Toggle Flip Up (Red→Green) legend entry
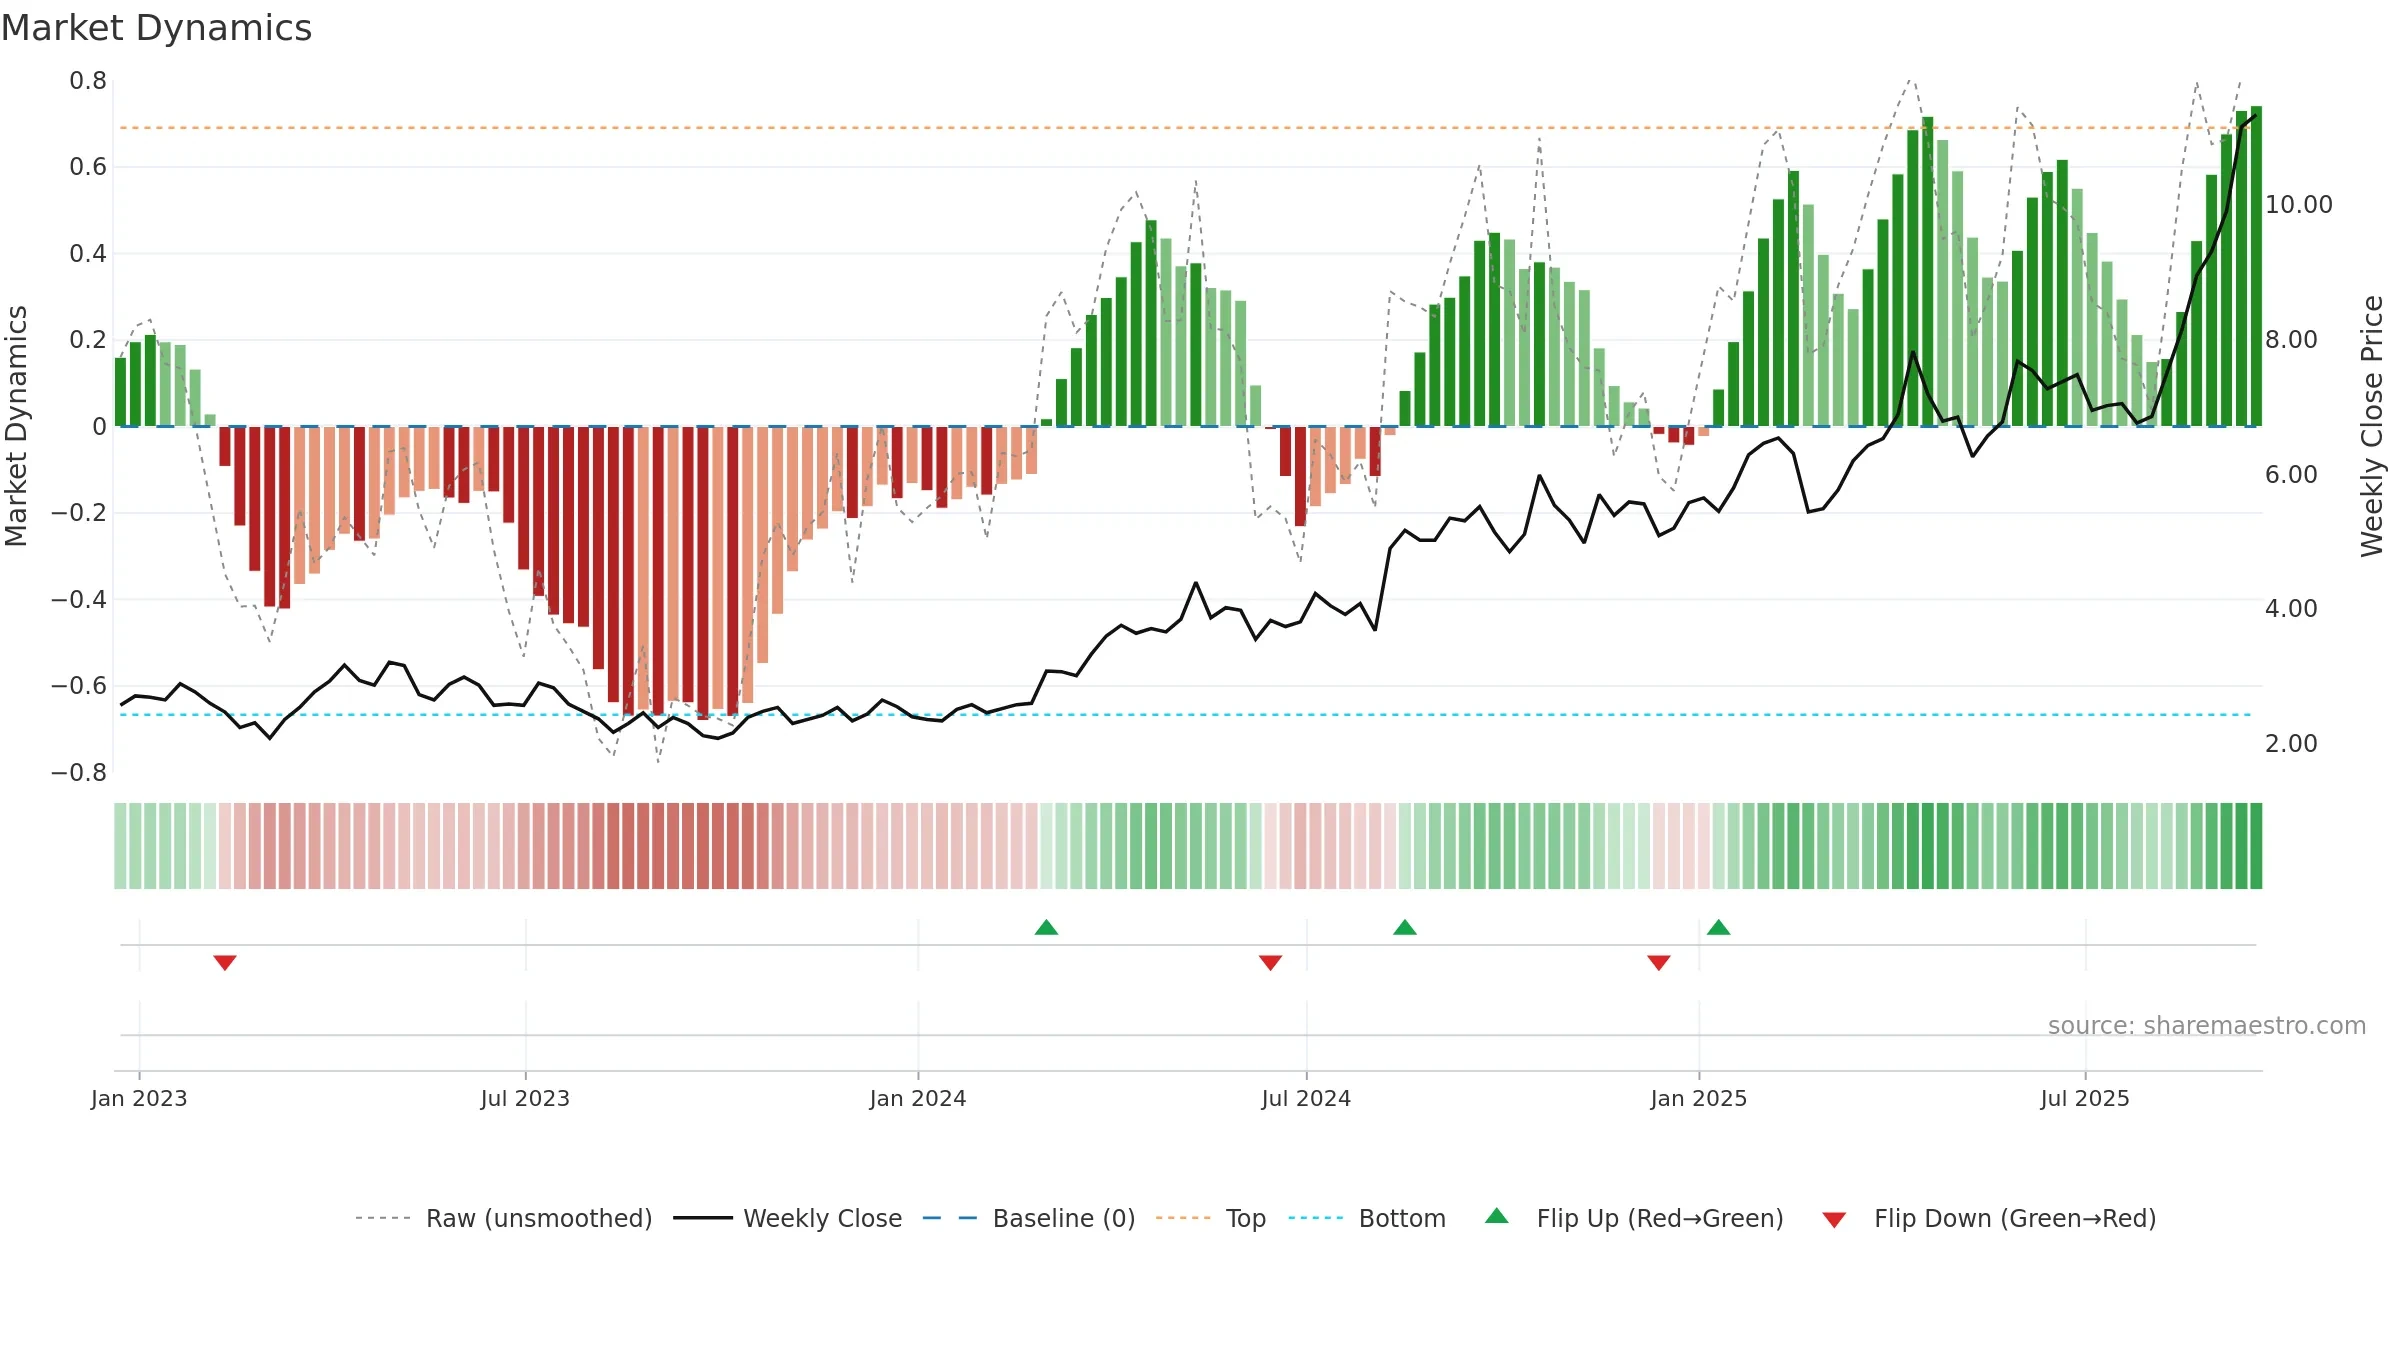This screenshot has height=1350, width=2400. (1634, 1218)
